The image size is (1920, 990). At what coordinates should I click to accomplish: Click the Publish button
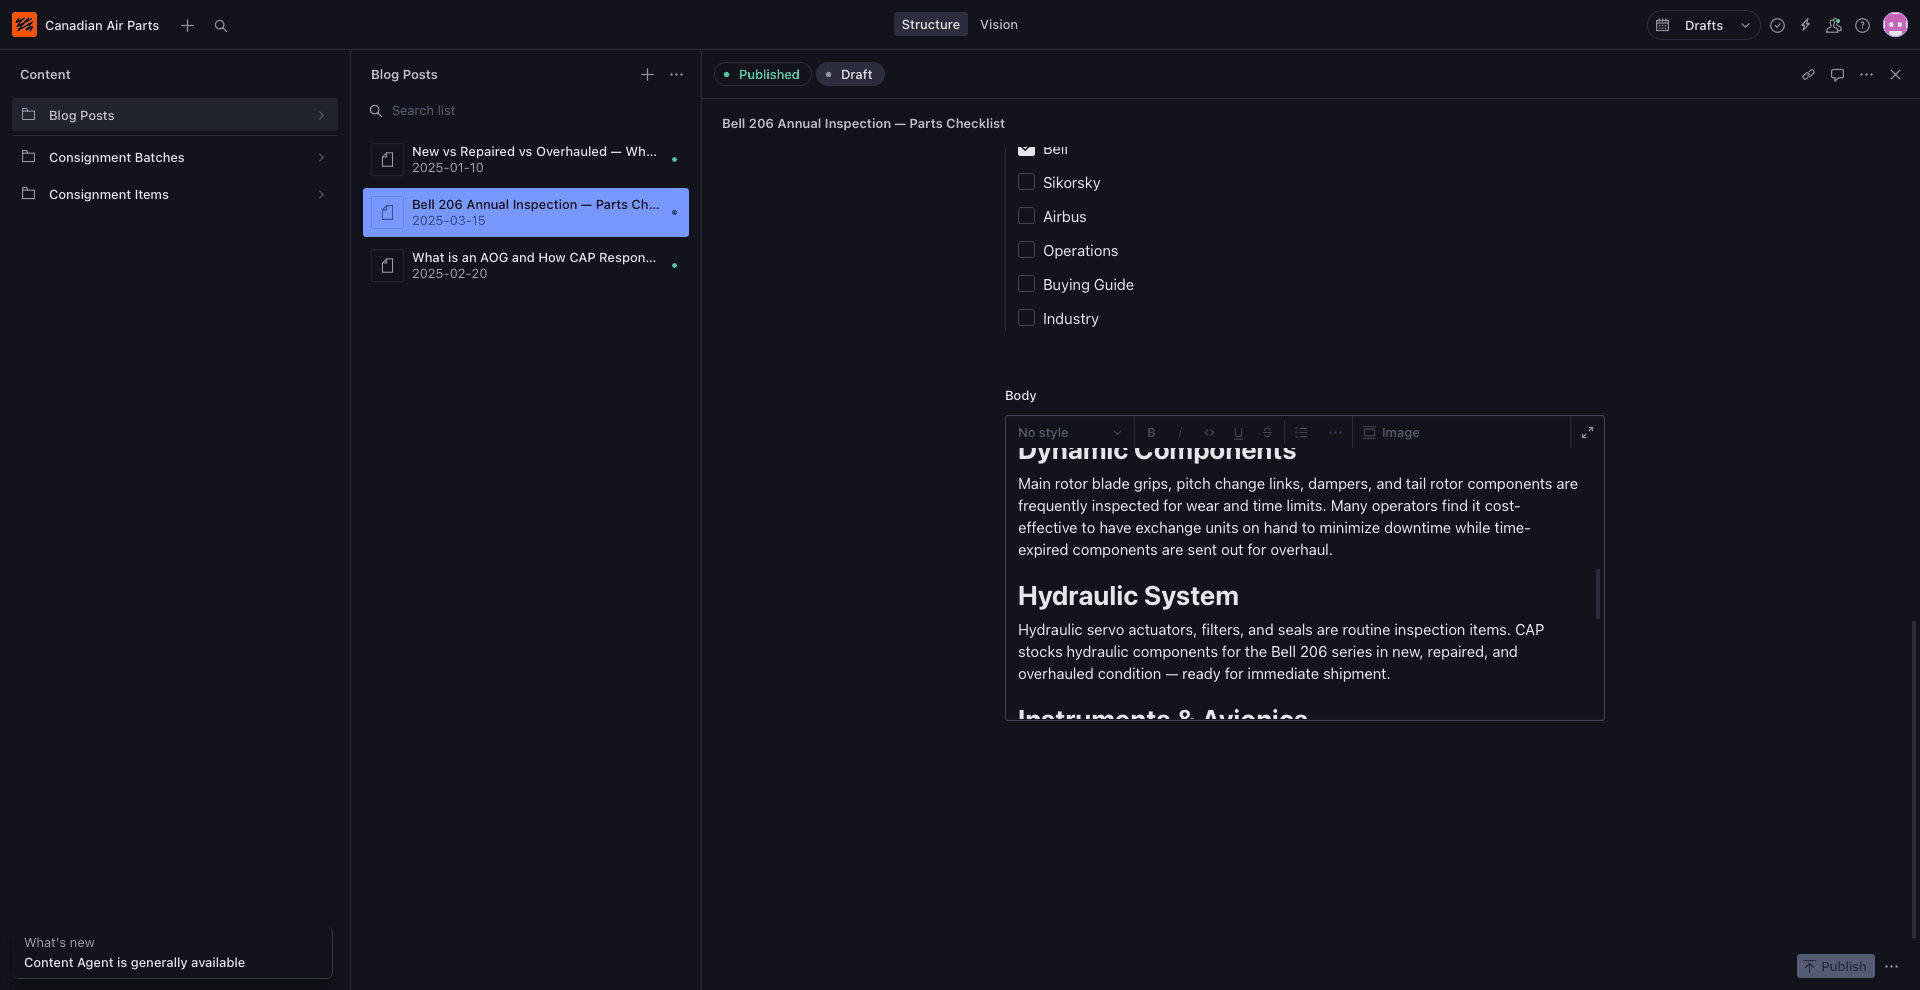click(x=1835, y=966)
